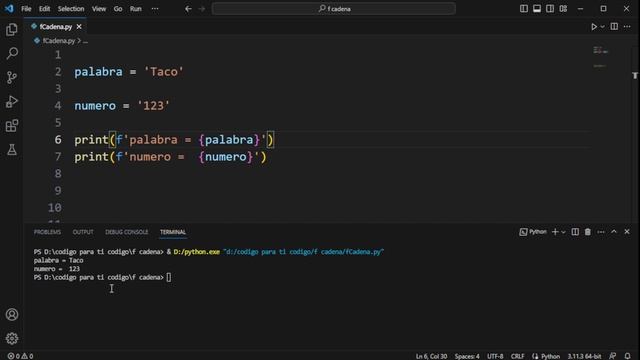Viewport: 640px width, 360px height.
Task: Click the code minimap preview
Action: pos(600,56)
